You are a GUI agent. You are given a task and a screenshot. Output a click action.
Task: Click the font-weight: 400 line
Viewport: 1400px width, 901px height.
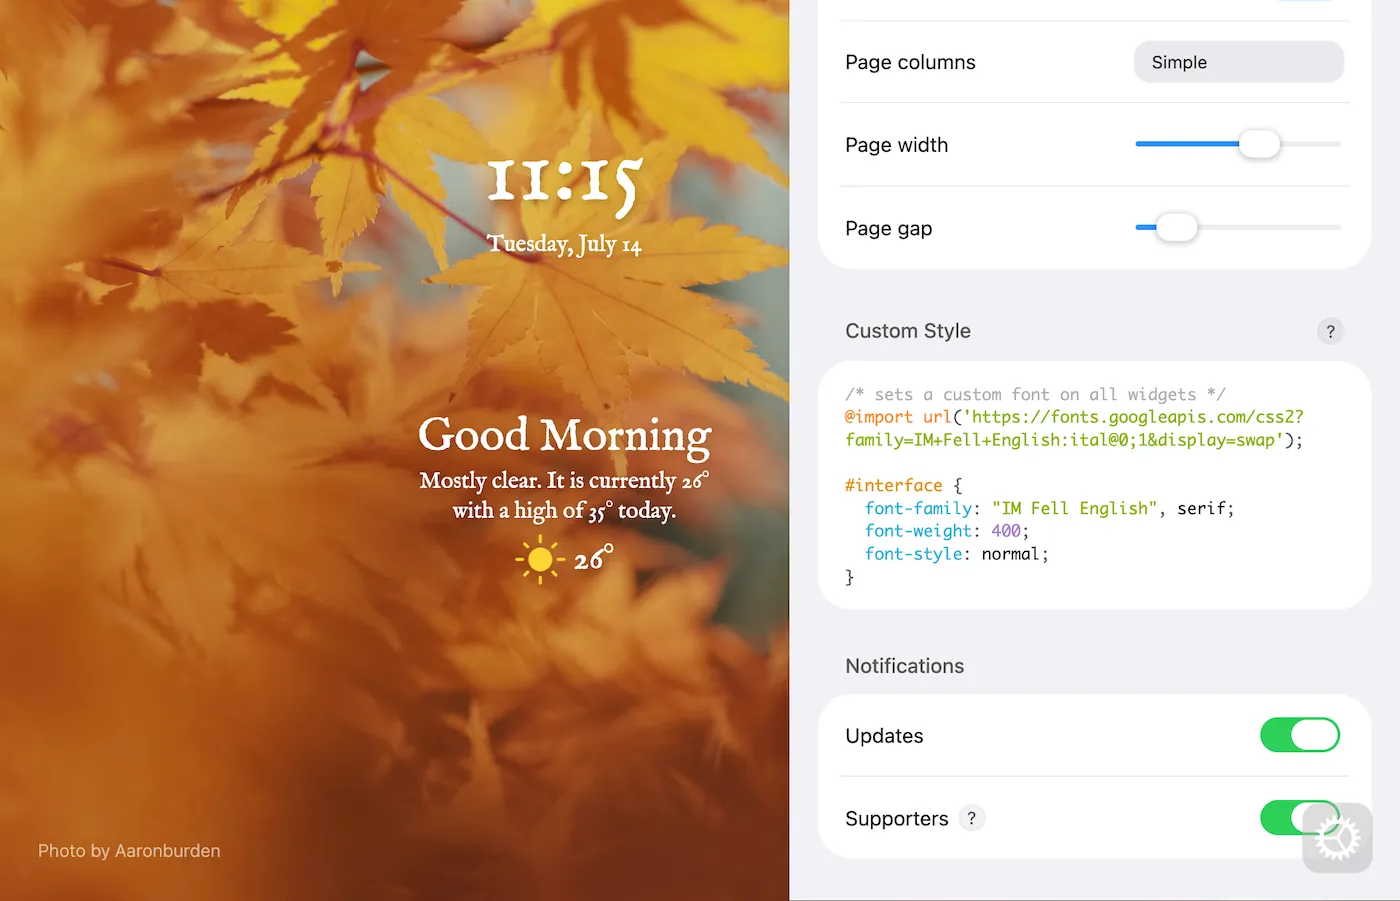(x=946, y=531)
